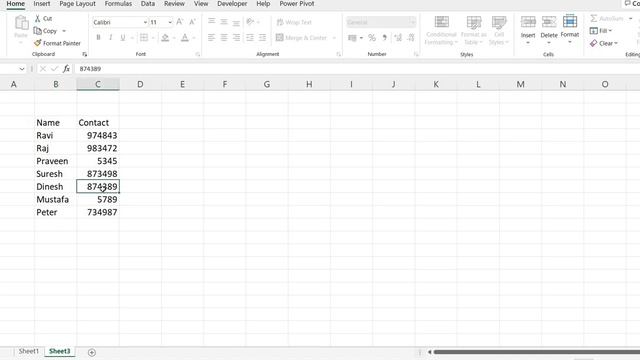Click Top Align icon
This screenshot has height=360, width=640.
[211, 22]
